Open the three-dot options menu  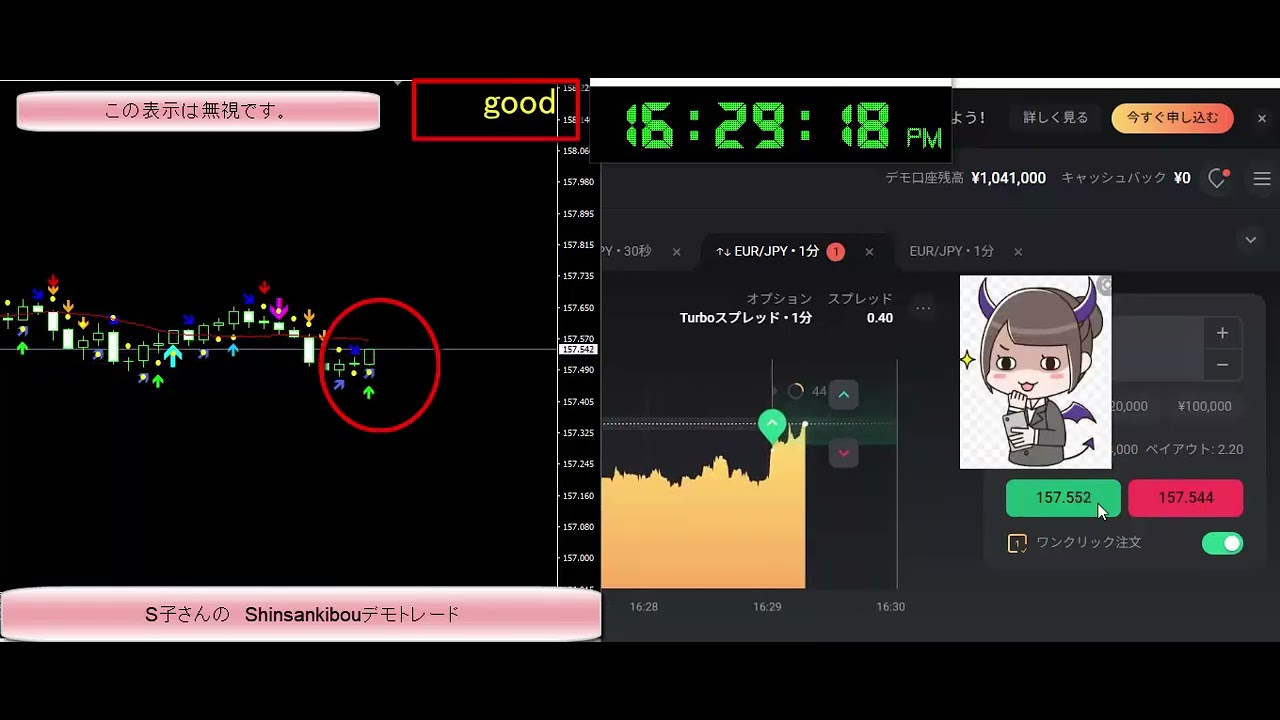(923, 308)
